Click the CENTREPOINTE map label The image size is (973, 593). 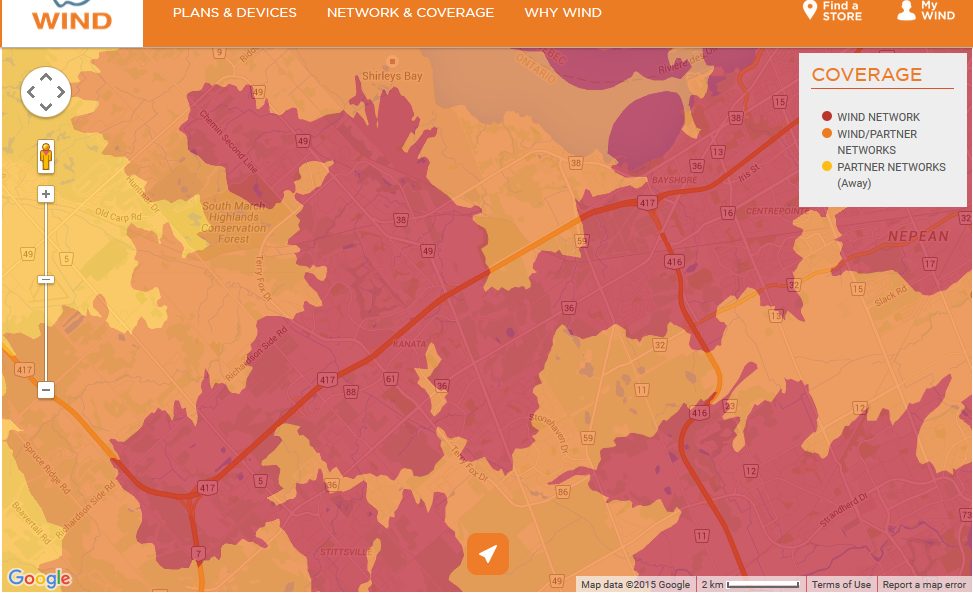pos(777,211)
